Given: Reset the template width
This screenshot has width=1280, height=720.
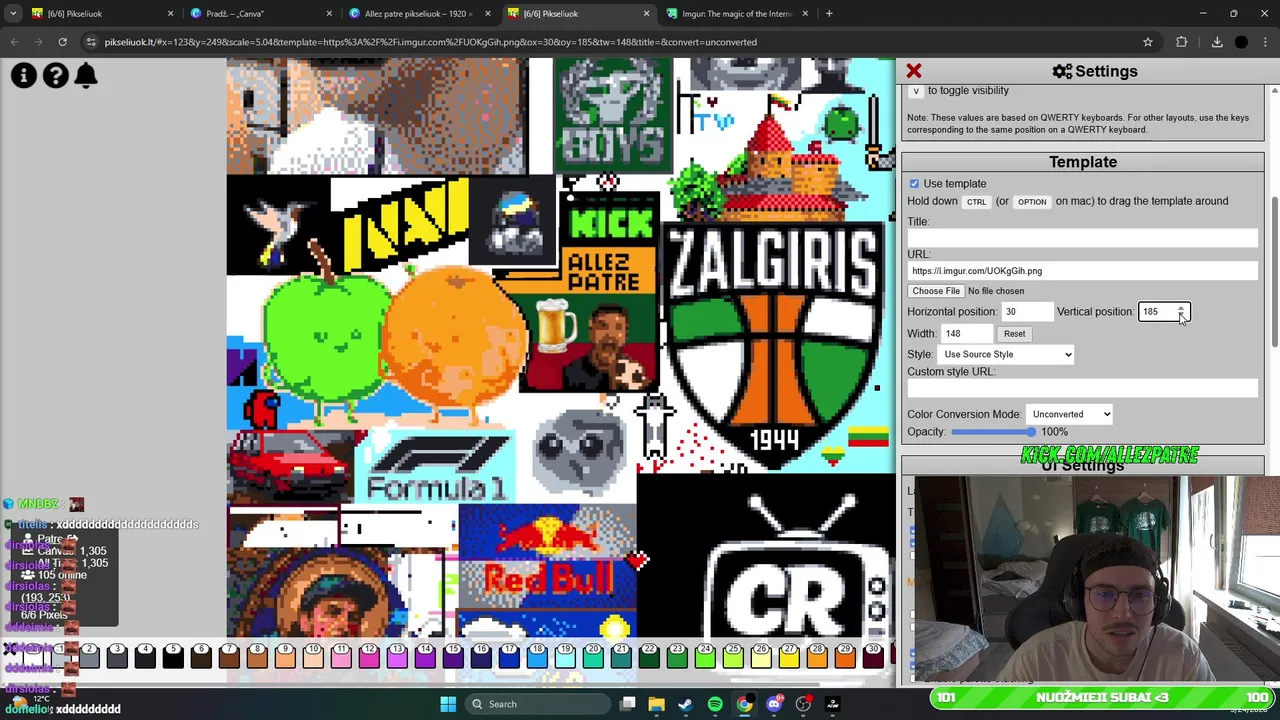Looking at the screenshot, I should 1014,334.
